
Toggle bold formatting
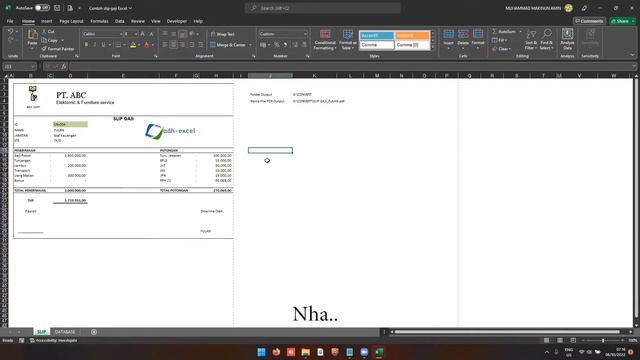[x=86, y=44]
